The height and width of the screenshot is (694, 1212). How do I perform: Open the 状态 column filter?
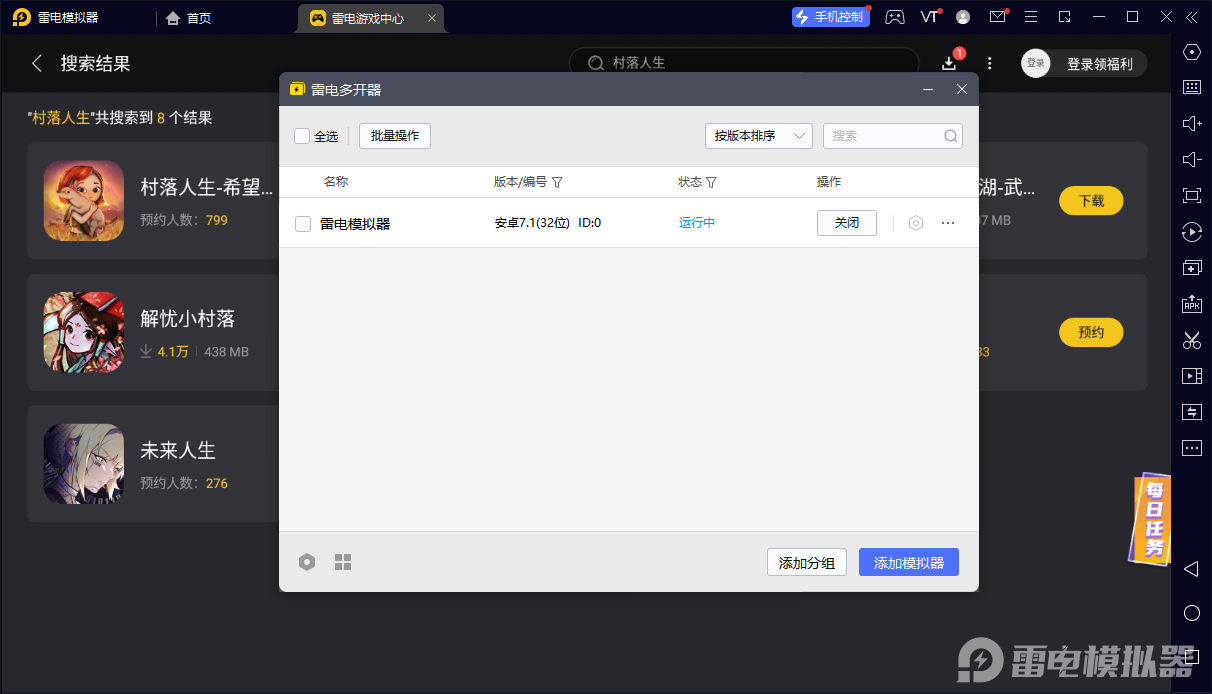(711, 182)
